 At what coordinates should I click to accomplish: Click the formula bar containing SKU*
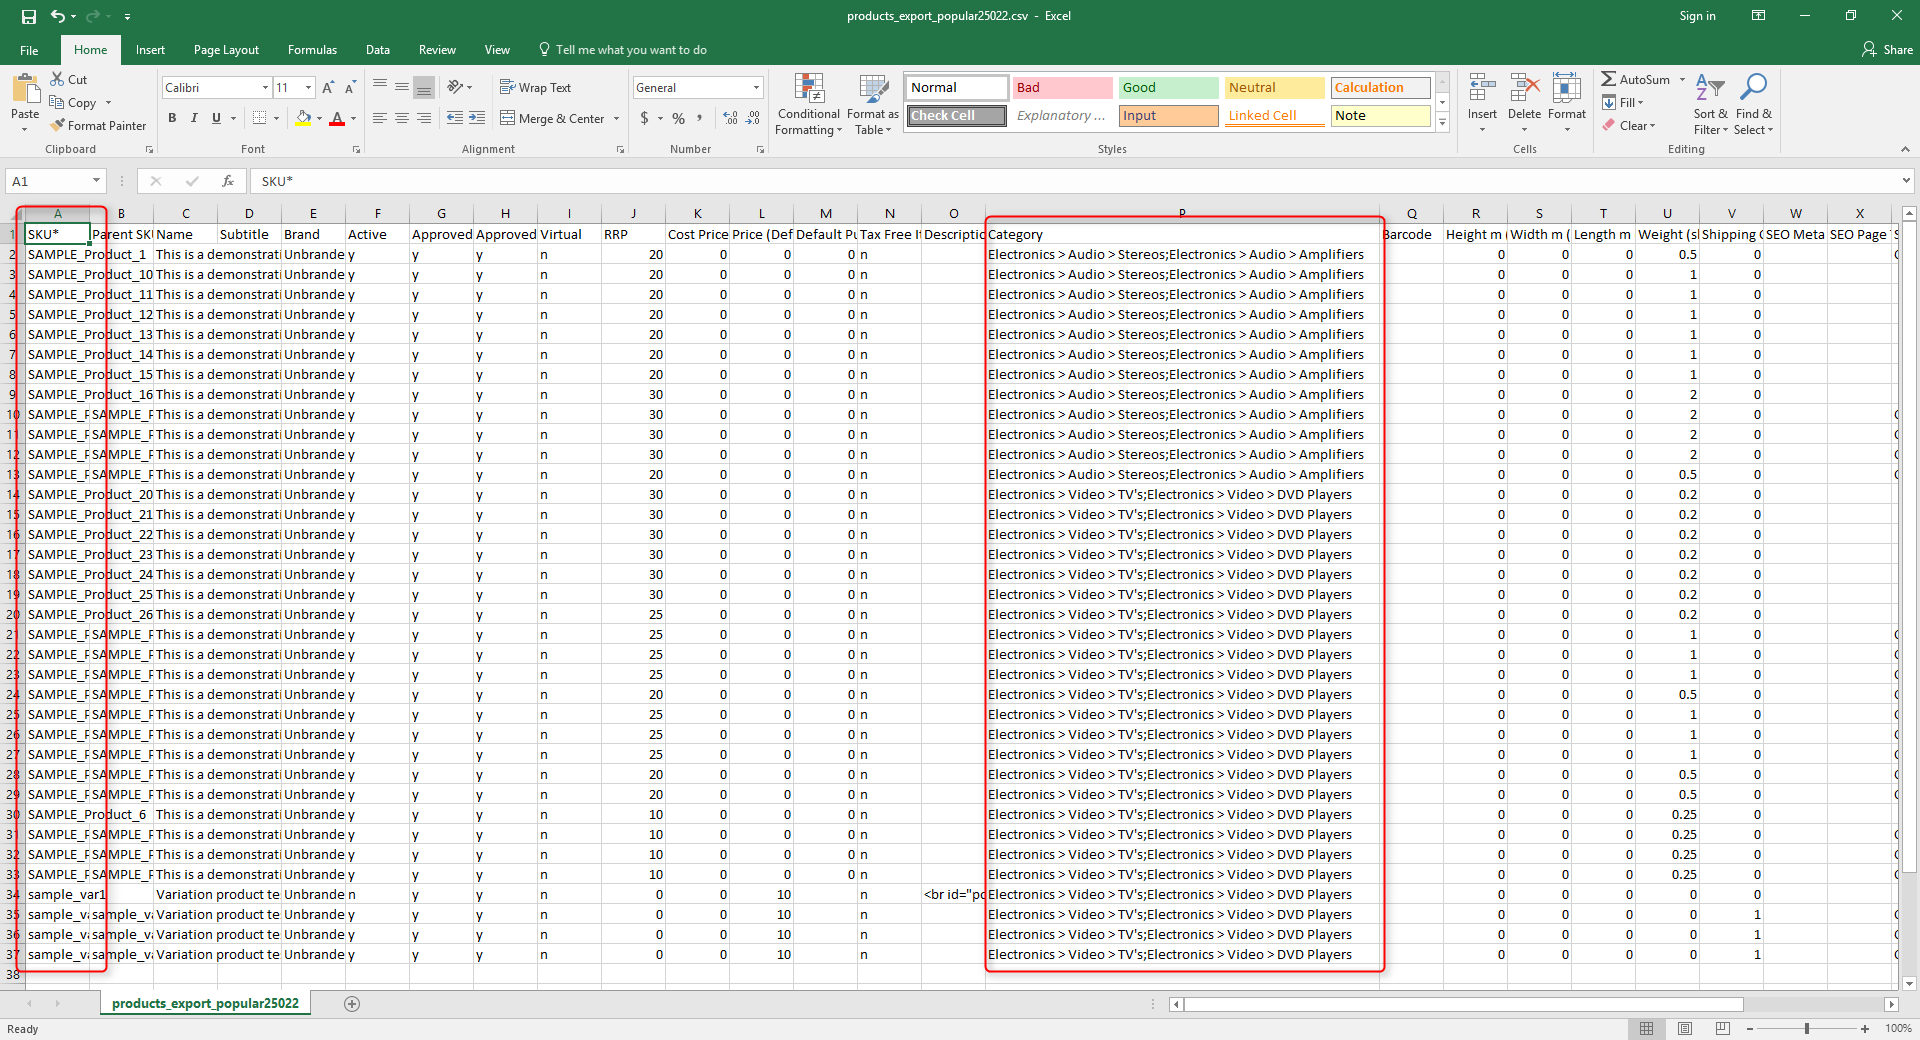[x=1075, y=181]
